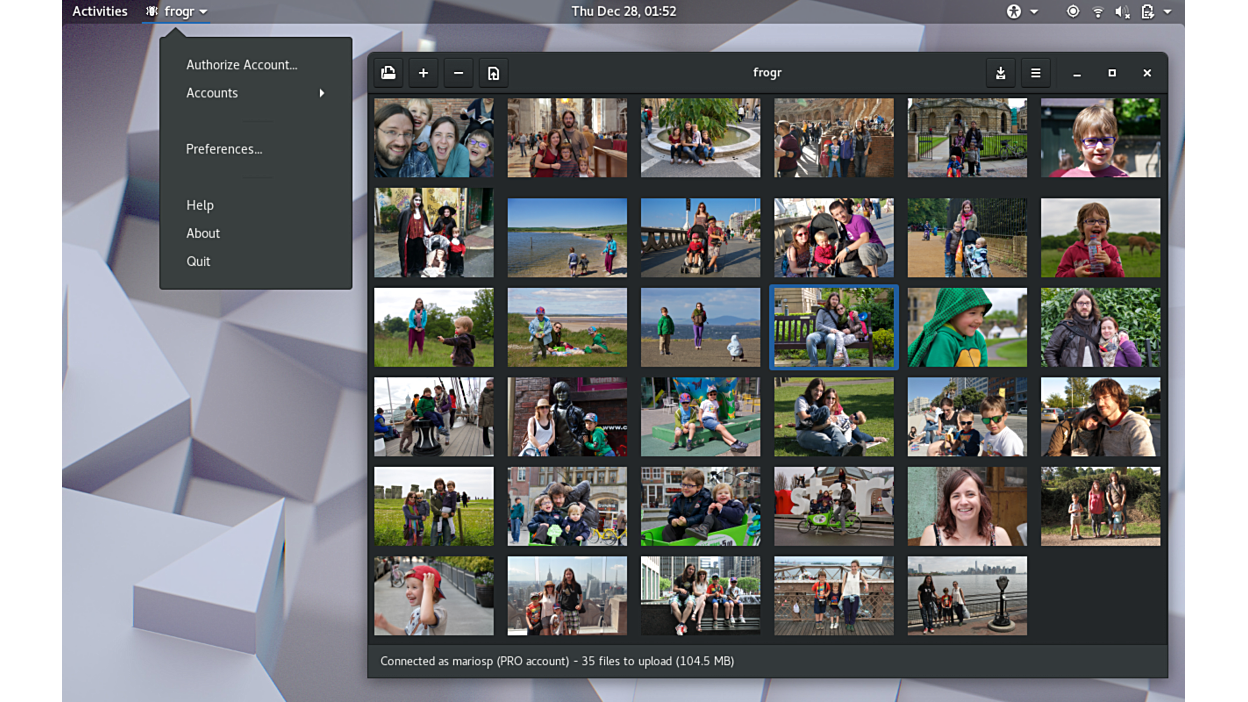Remove selected pictures with the minus button

tap(458, 73)
